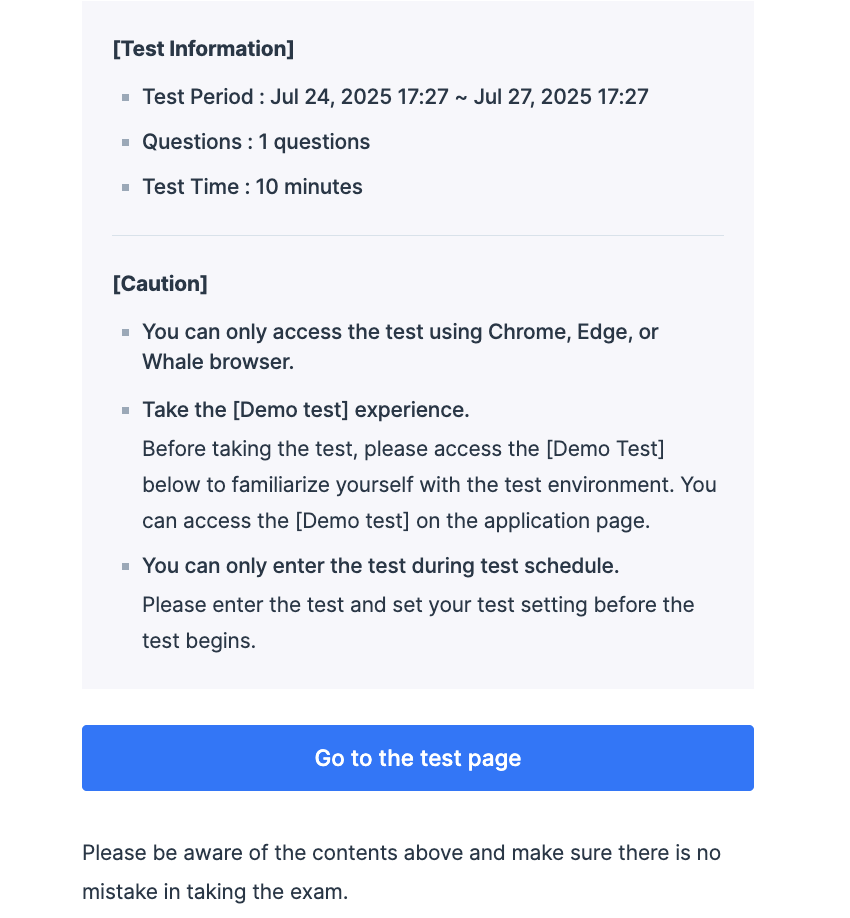The width and height of the screenshot is (850, 918).
Task: Click the bold test schedule caution line
Action: 380,566
